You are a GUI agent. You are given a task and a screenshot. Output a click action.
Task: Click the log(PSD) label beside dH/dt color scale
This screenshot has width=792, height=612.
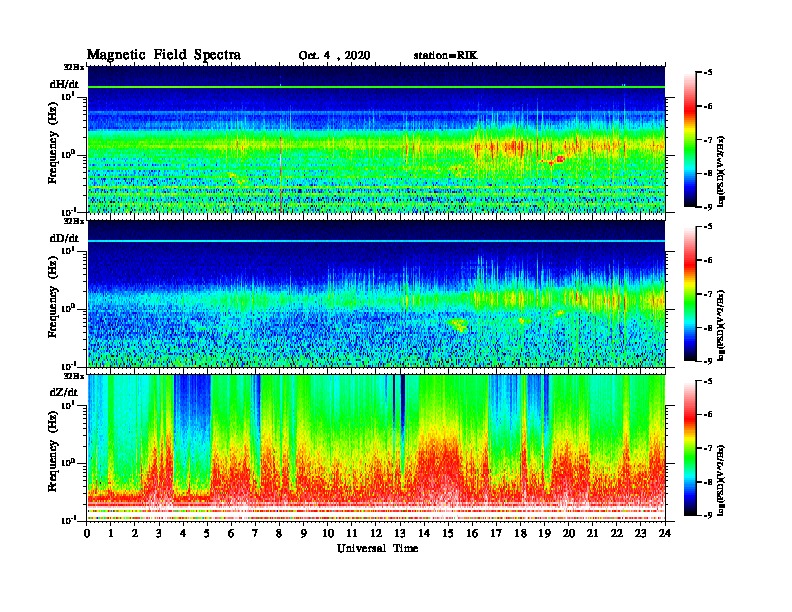tap(722, 172)
